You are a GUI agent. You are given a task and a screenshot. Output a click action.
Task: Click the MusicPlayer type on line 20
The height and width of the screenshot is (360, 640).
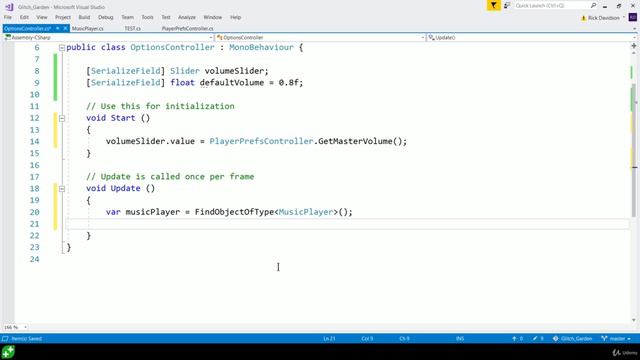point(306,212)
